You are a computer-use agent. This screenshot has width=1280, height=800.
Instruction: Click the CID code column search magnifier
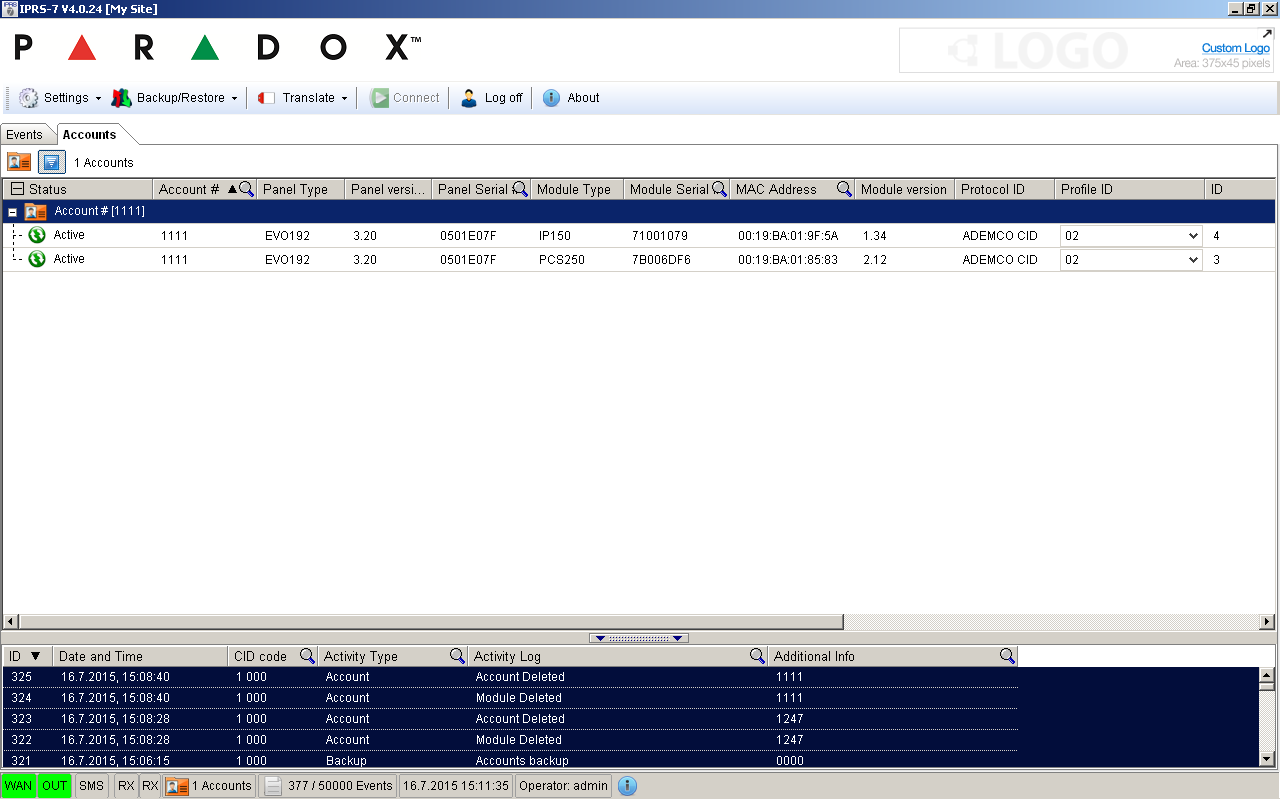point(307,656)
